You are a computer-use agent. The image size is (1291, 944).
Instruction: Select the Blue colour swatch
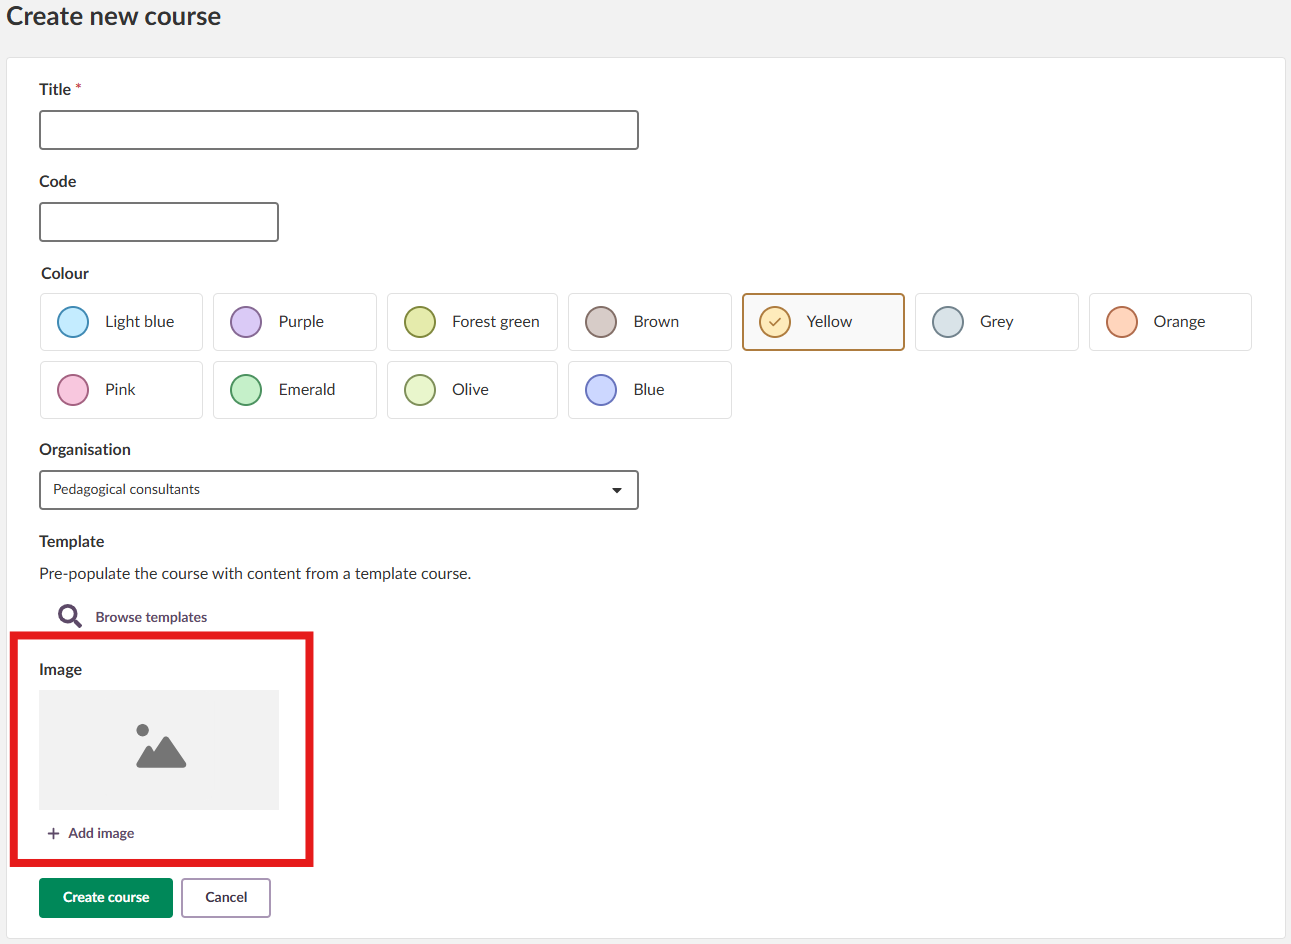tap(601, 390)
